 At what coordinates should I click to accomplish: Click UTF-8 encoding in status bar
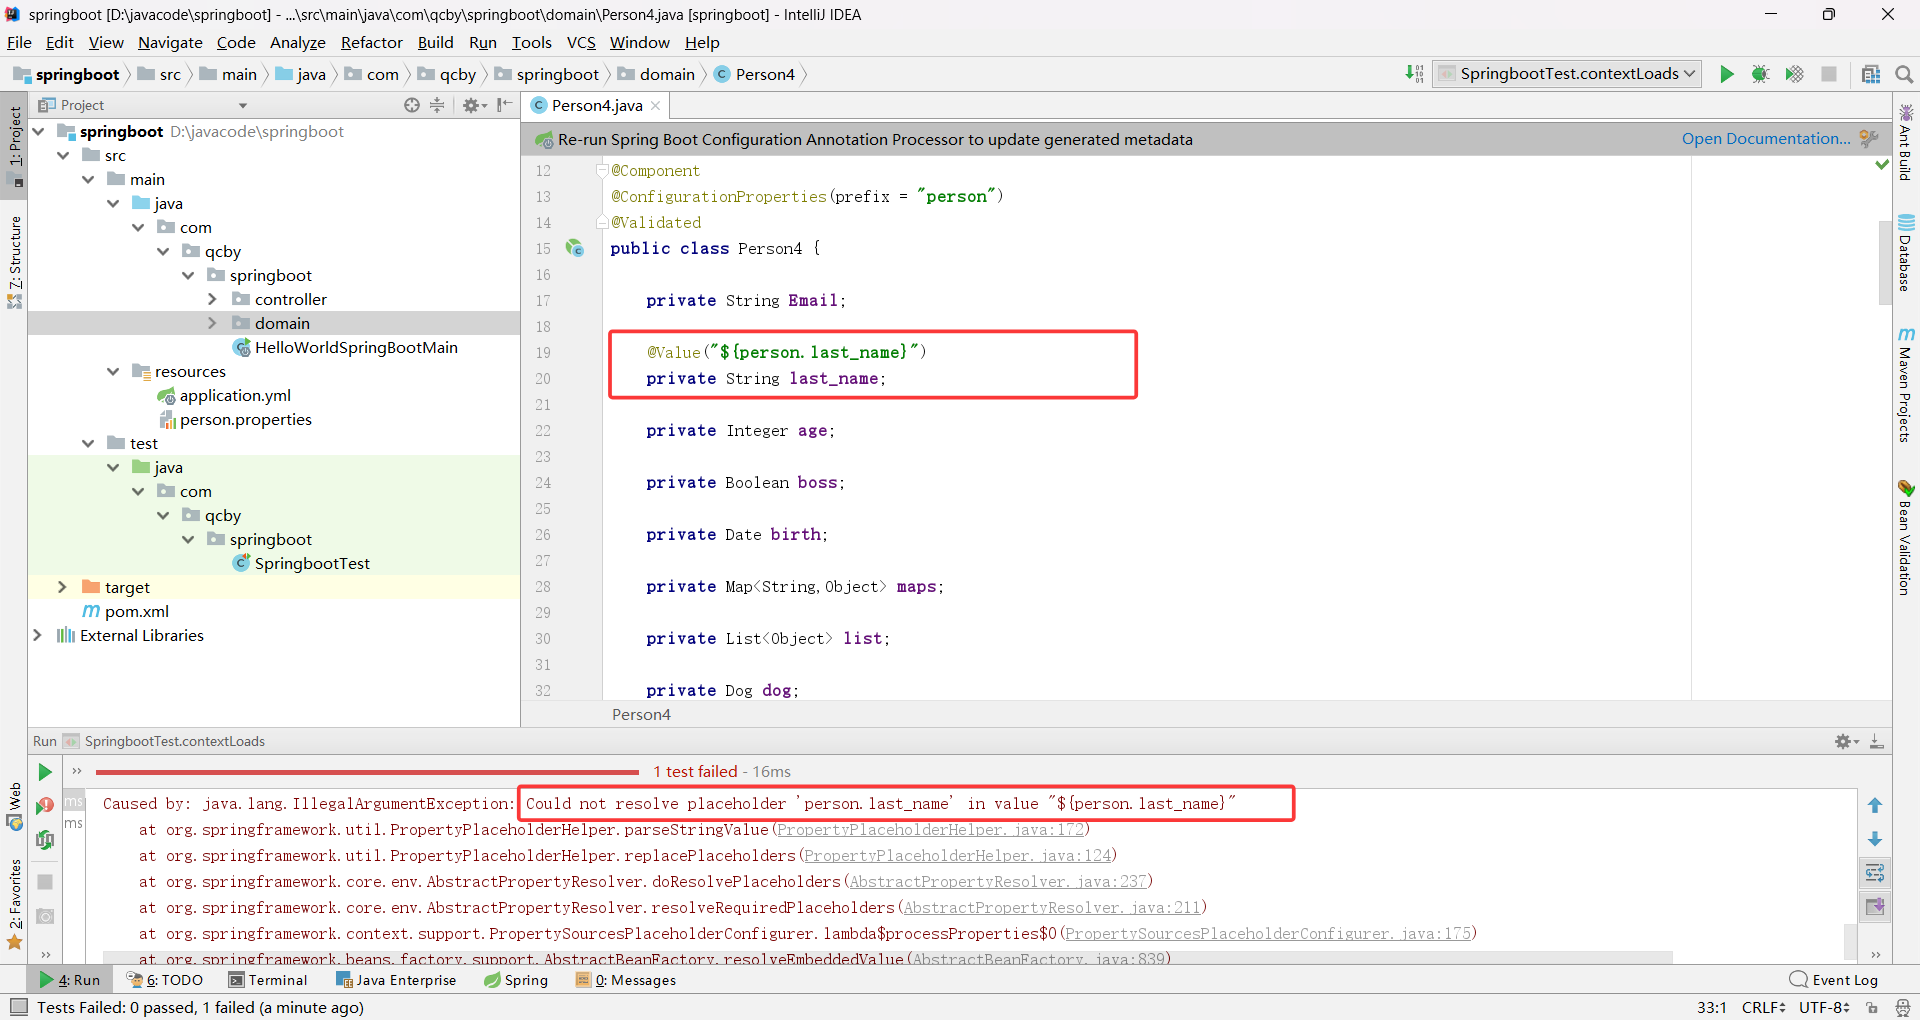[x=1824, y=1007]
